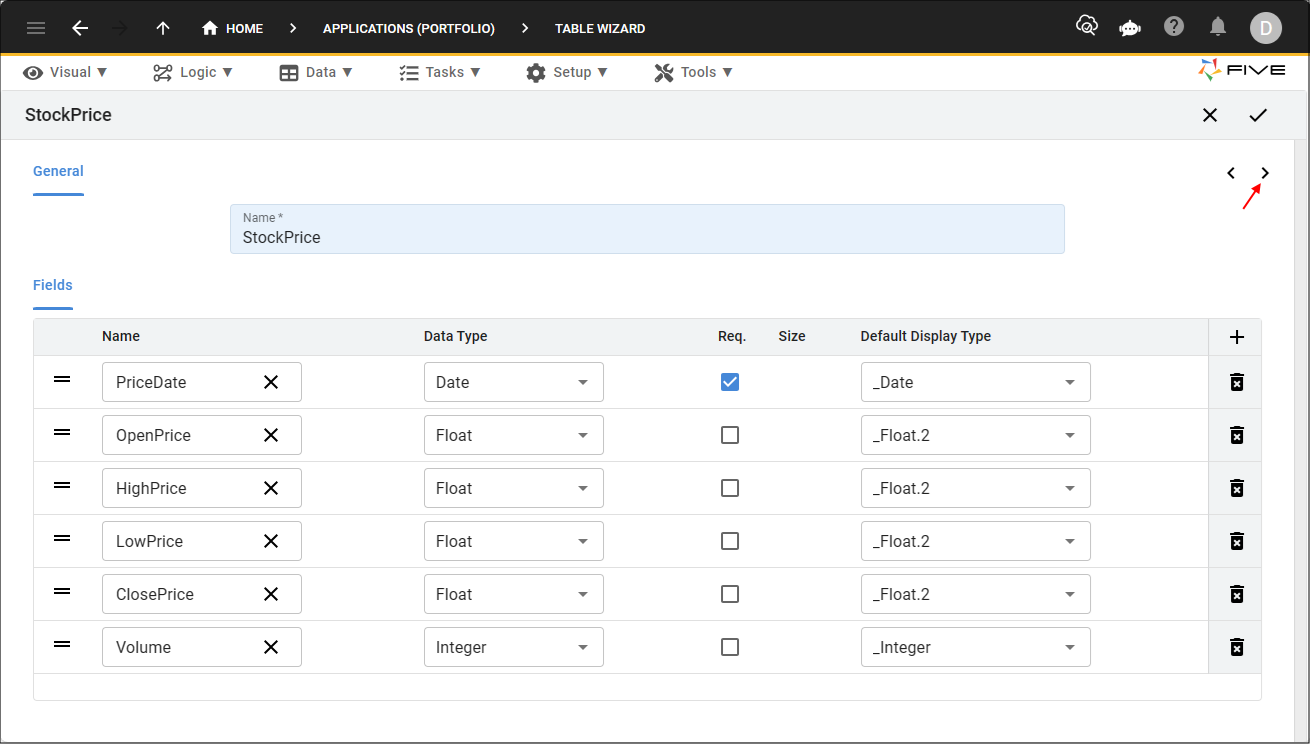Click the table Name input StockPrice
1310x744 pixels.
pyautogui.click(x=647, y=229)
